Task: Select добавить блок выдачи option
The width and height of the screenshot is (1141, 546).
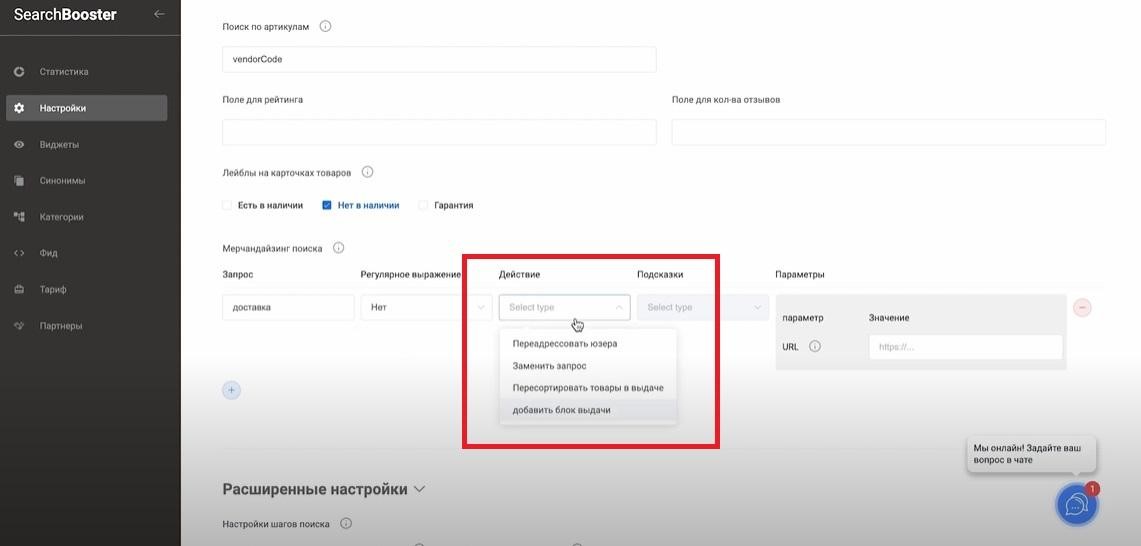Action: (561, 410)
